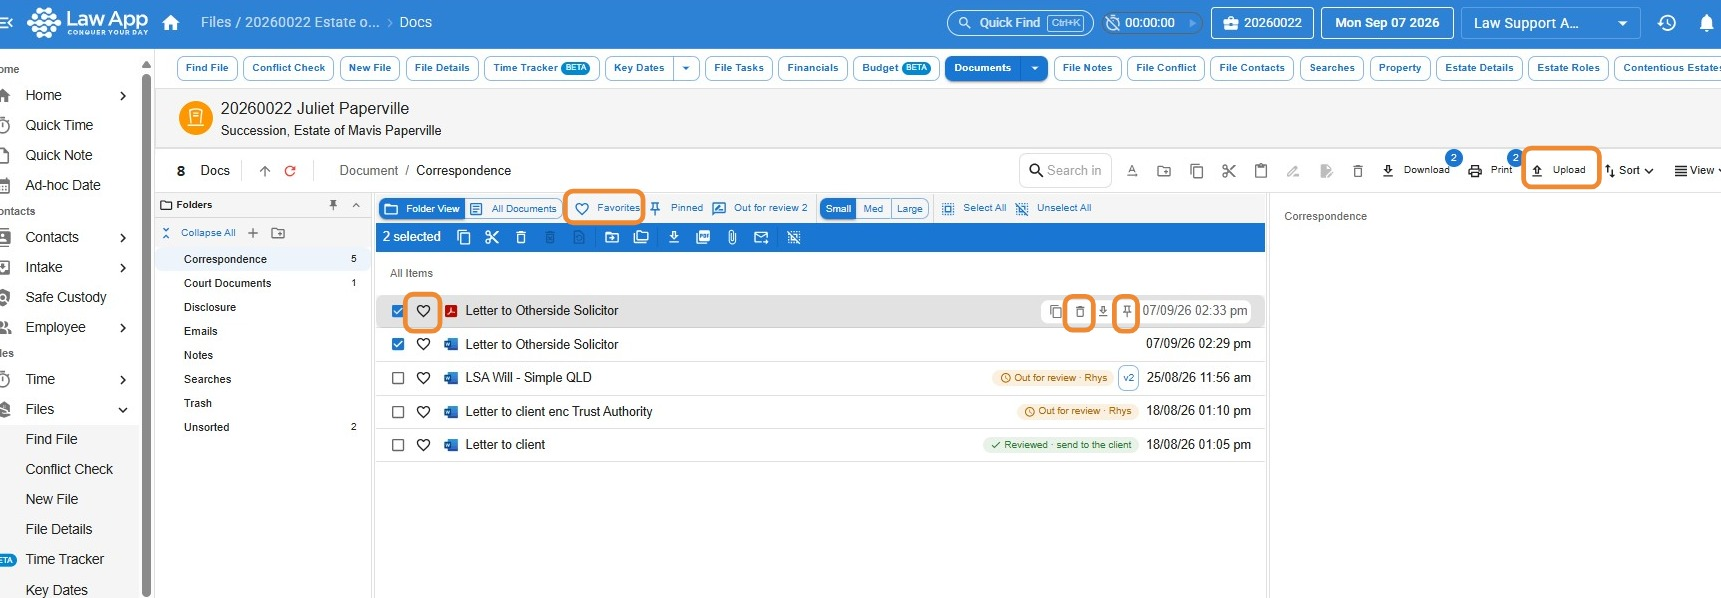The height and width of the screenshot is (598, 1721).
Task: Click download icon in the blue selection bar
Action: [x=674, y=237]
